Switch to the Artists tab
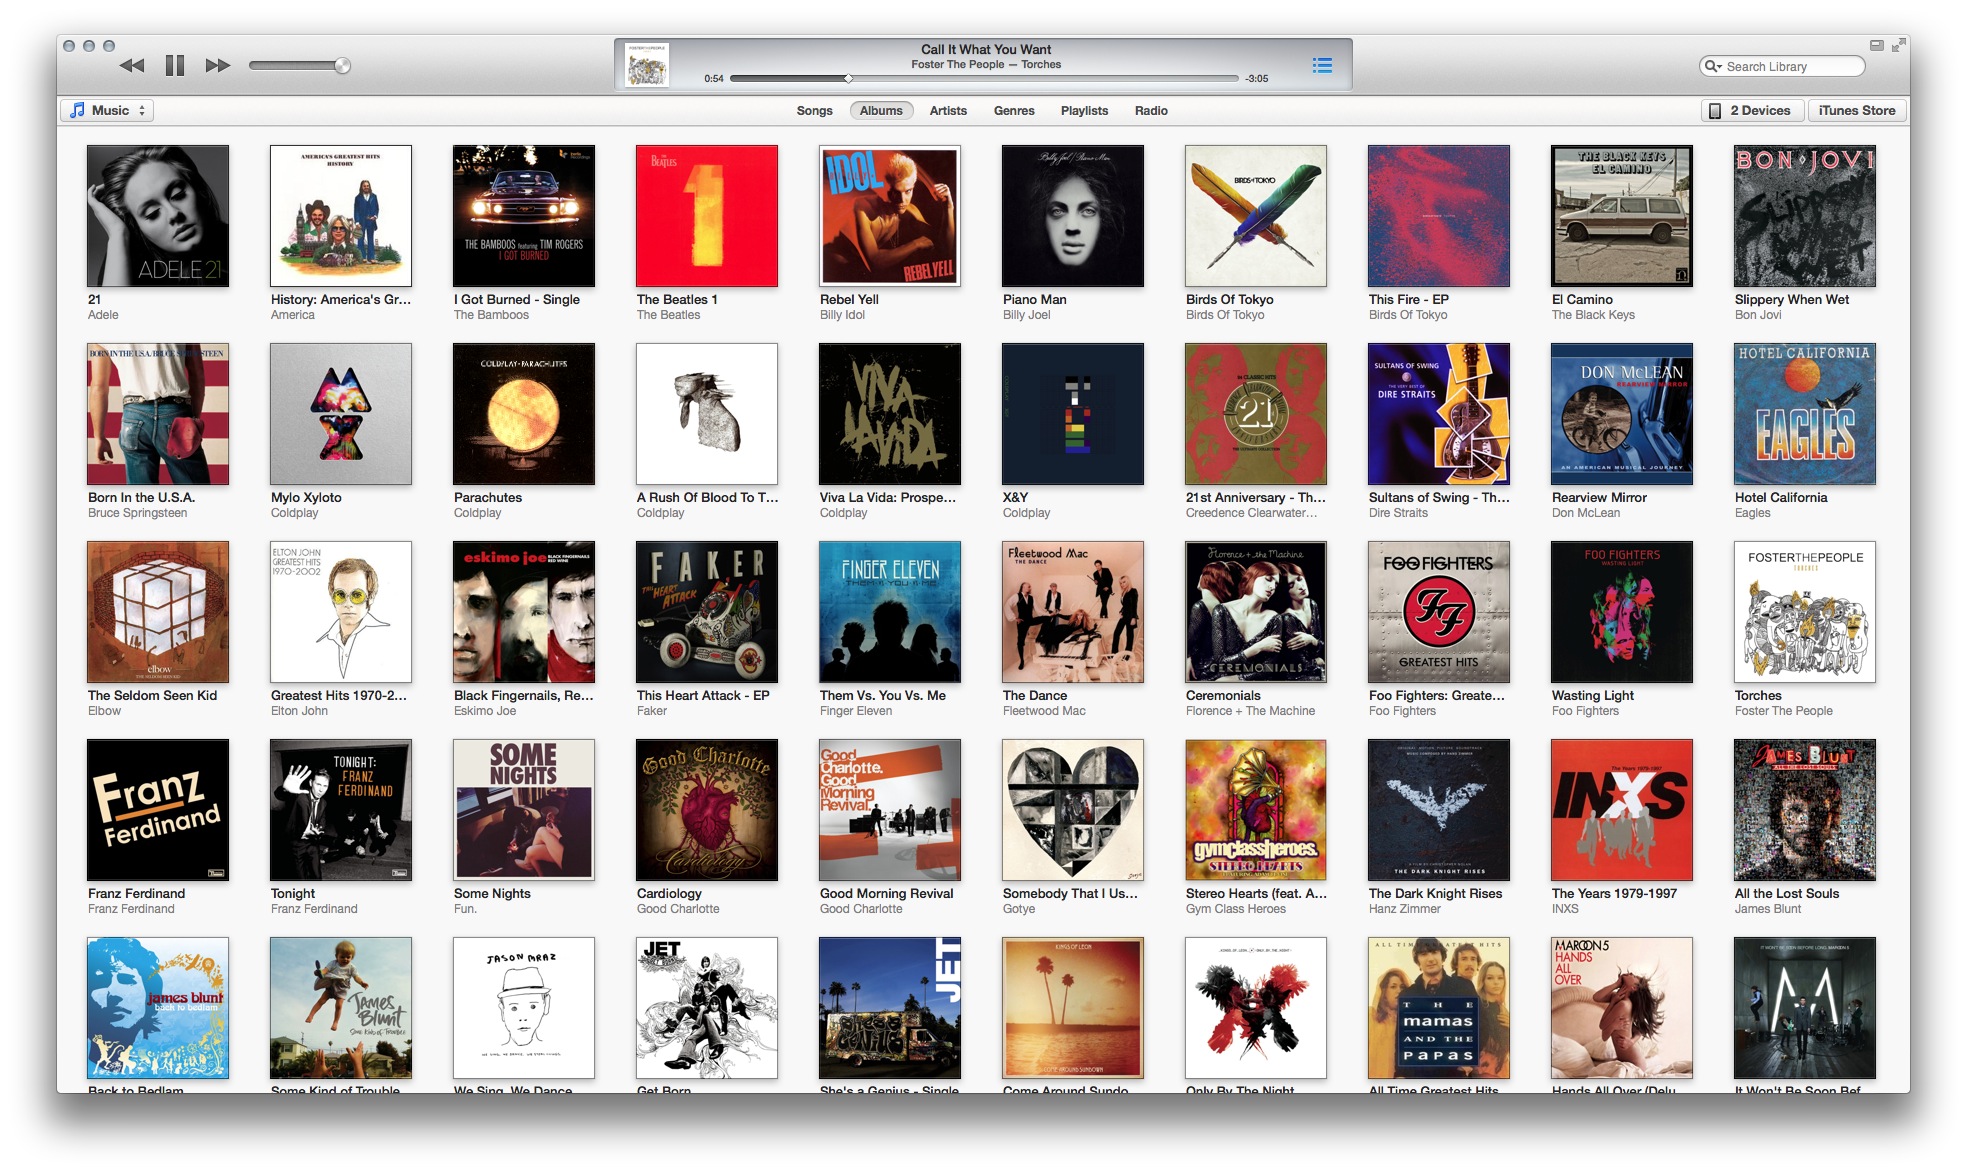The image size is (1967, 1172). (948, 111)
